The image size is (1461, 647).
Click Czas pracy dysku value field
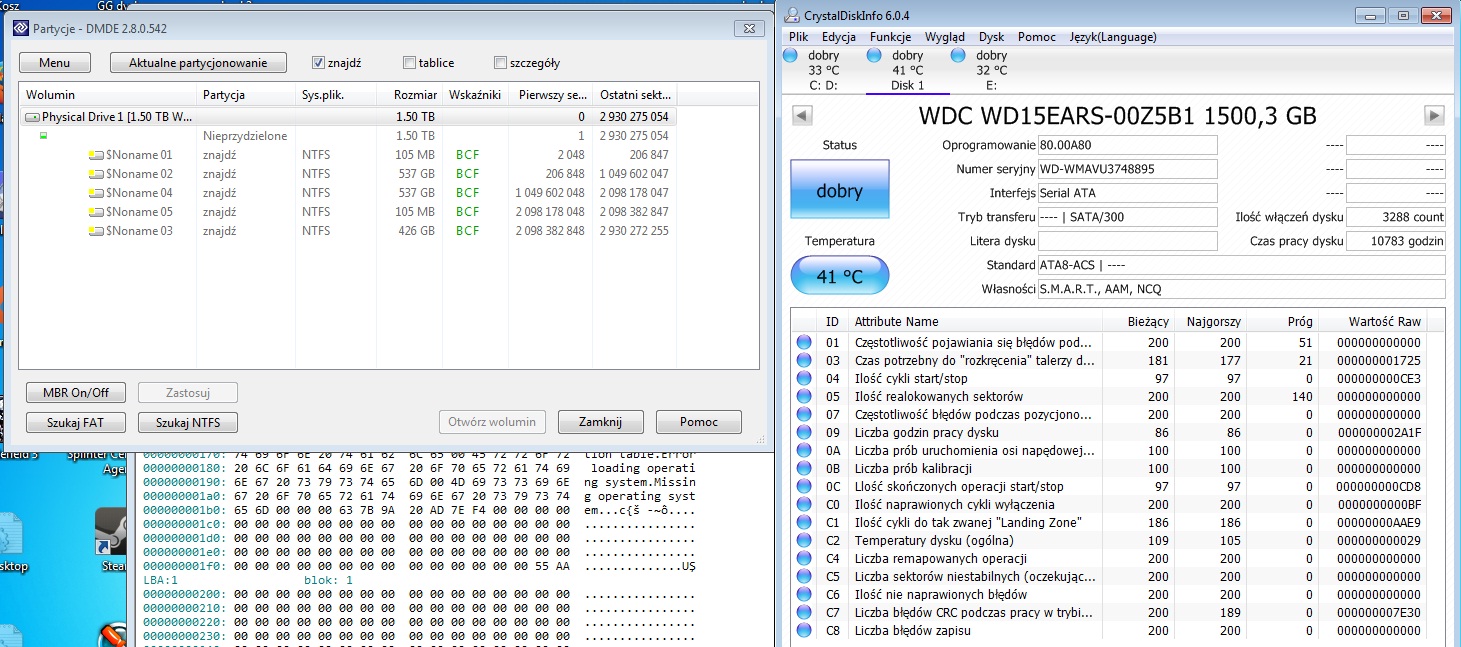pyautogui.click(x=1396, y=241)
